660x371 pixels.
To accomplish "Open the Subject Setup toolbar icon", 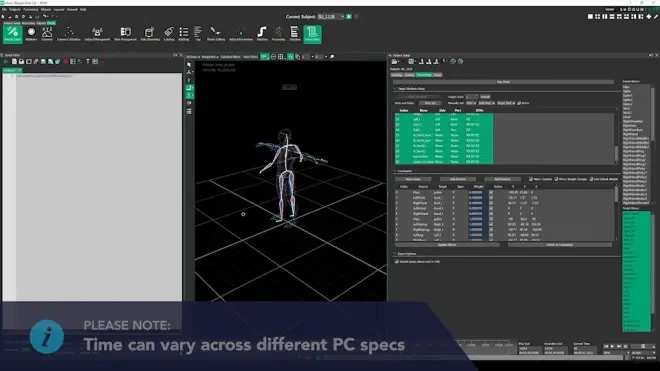I will click(12, 34).
